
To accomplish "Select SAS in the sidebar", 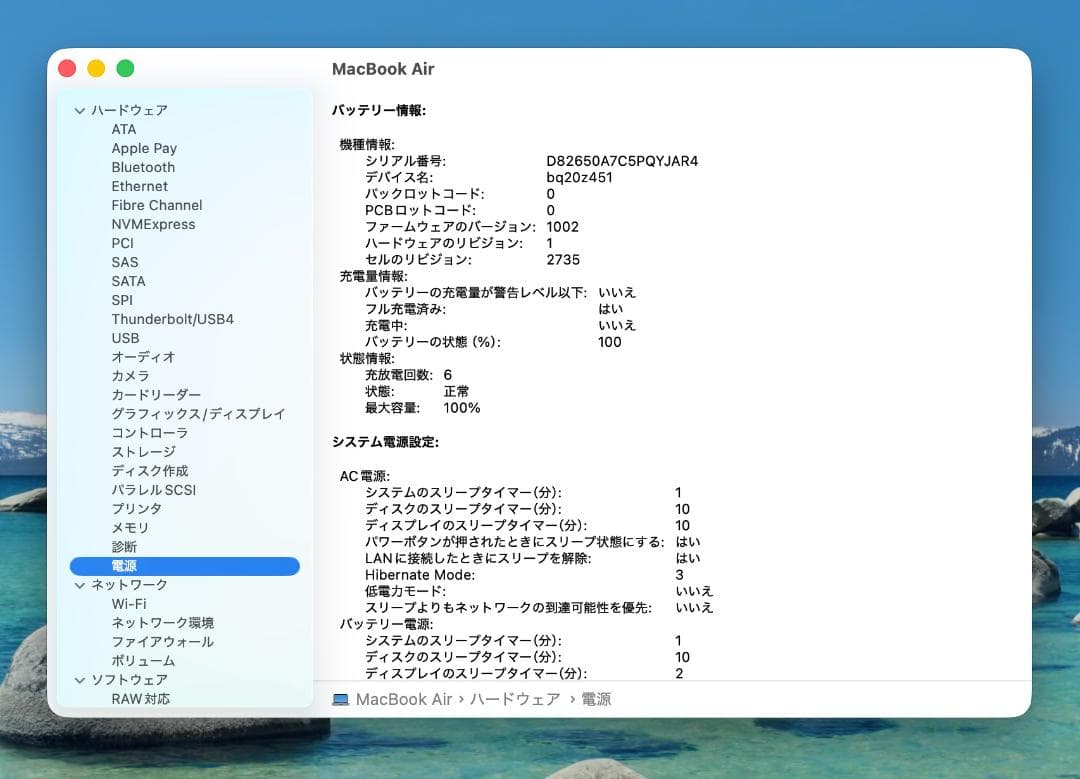I will point(125,262).
